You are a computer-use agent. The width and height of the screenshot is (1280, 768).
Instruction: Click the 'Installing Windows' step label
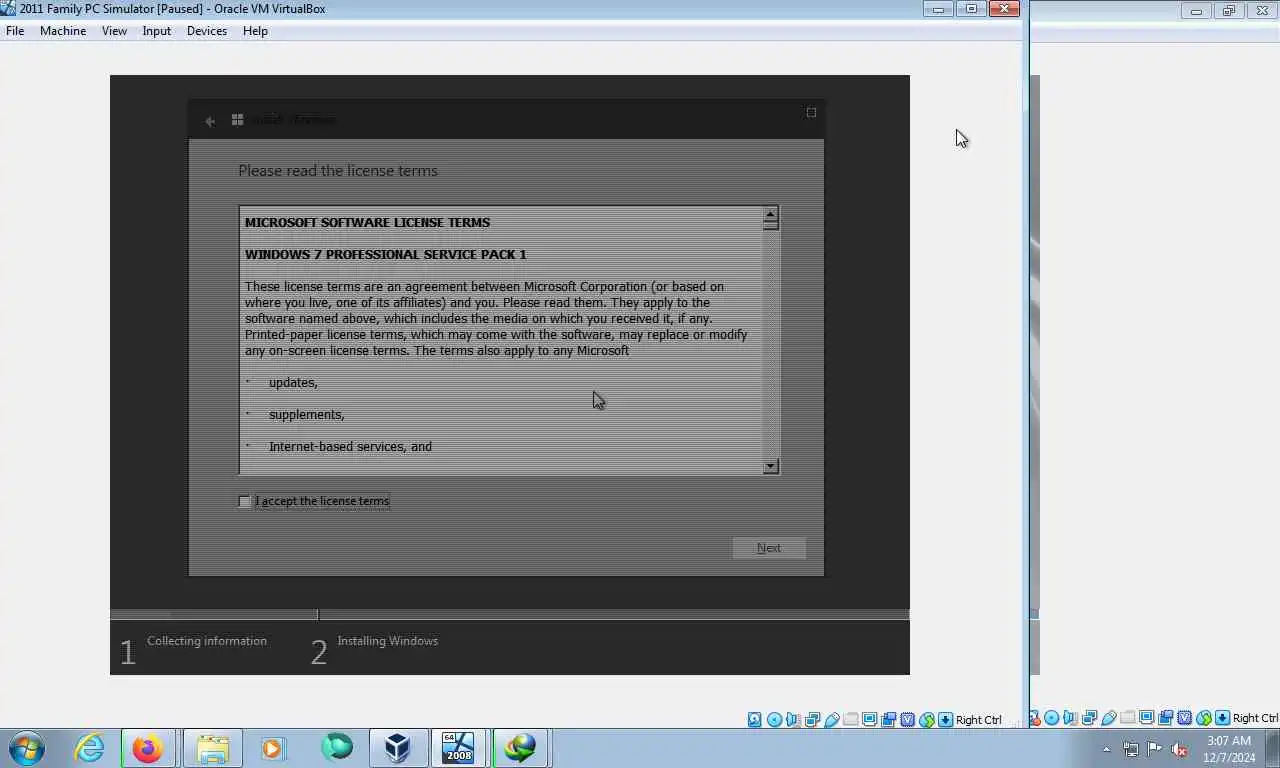[388, 641]
